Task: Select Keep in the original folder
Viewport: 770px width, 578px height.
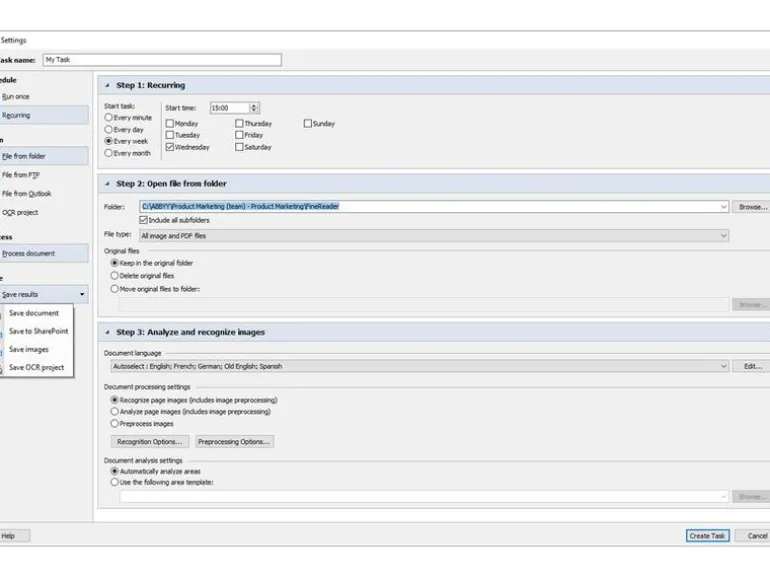Action: (x=114, y=263)
